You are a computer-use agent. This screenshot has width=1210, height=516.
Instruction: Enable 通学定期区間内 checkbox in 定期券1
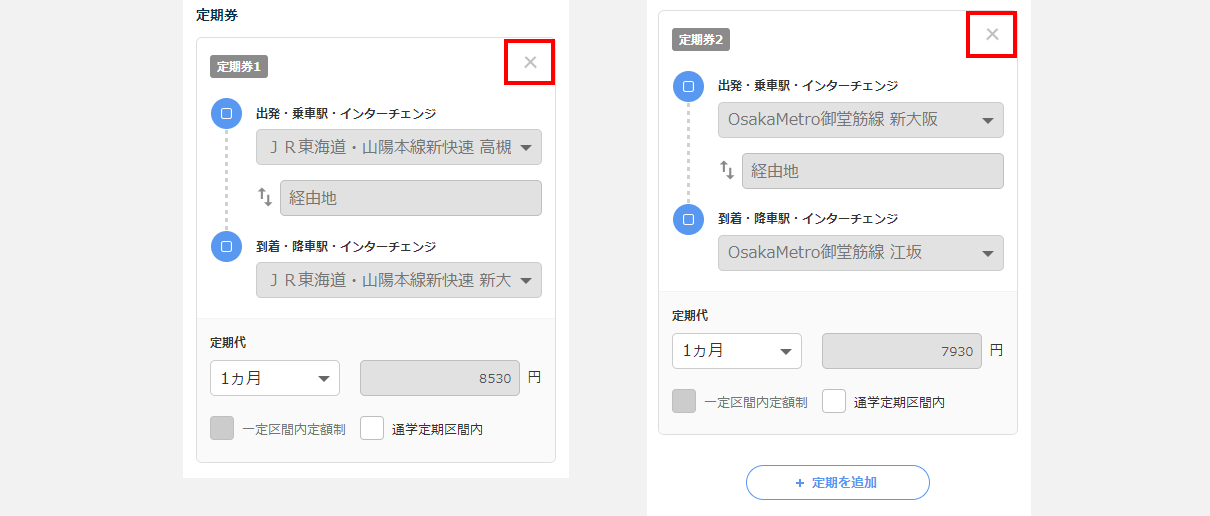coord(372,429)
